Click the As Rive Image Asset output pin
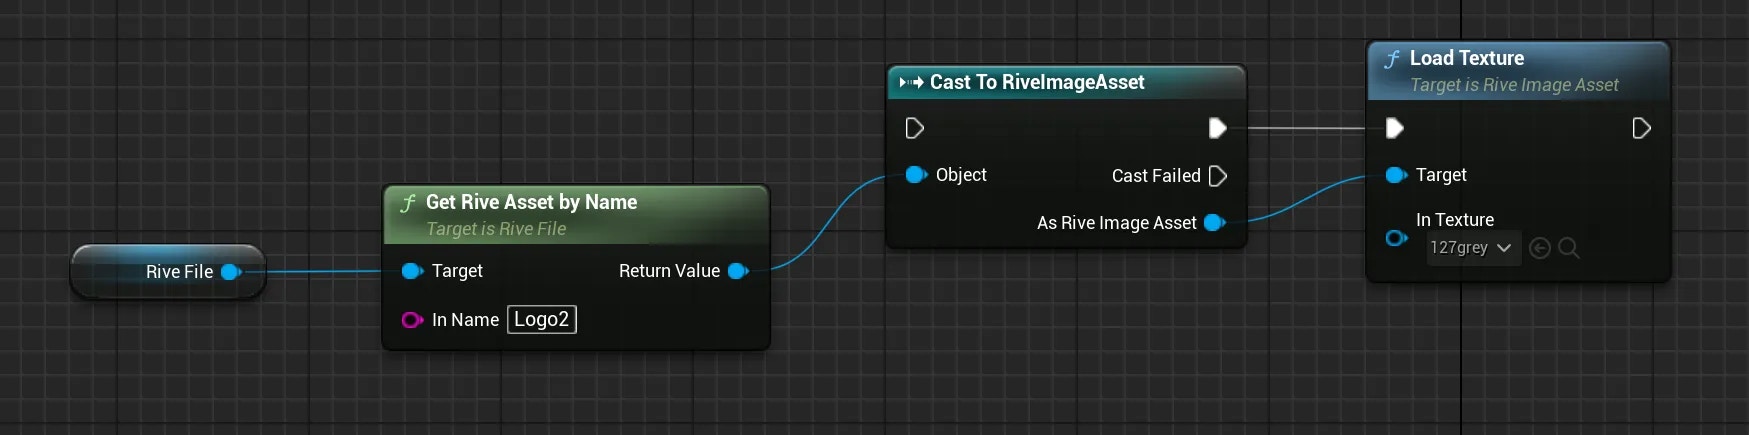The width and height of the screenshot is (1749, 435). [1215, 223]
